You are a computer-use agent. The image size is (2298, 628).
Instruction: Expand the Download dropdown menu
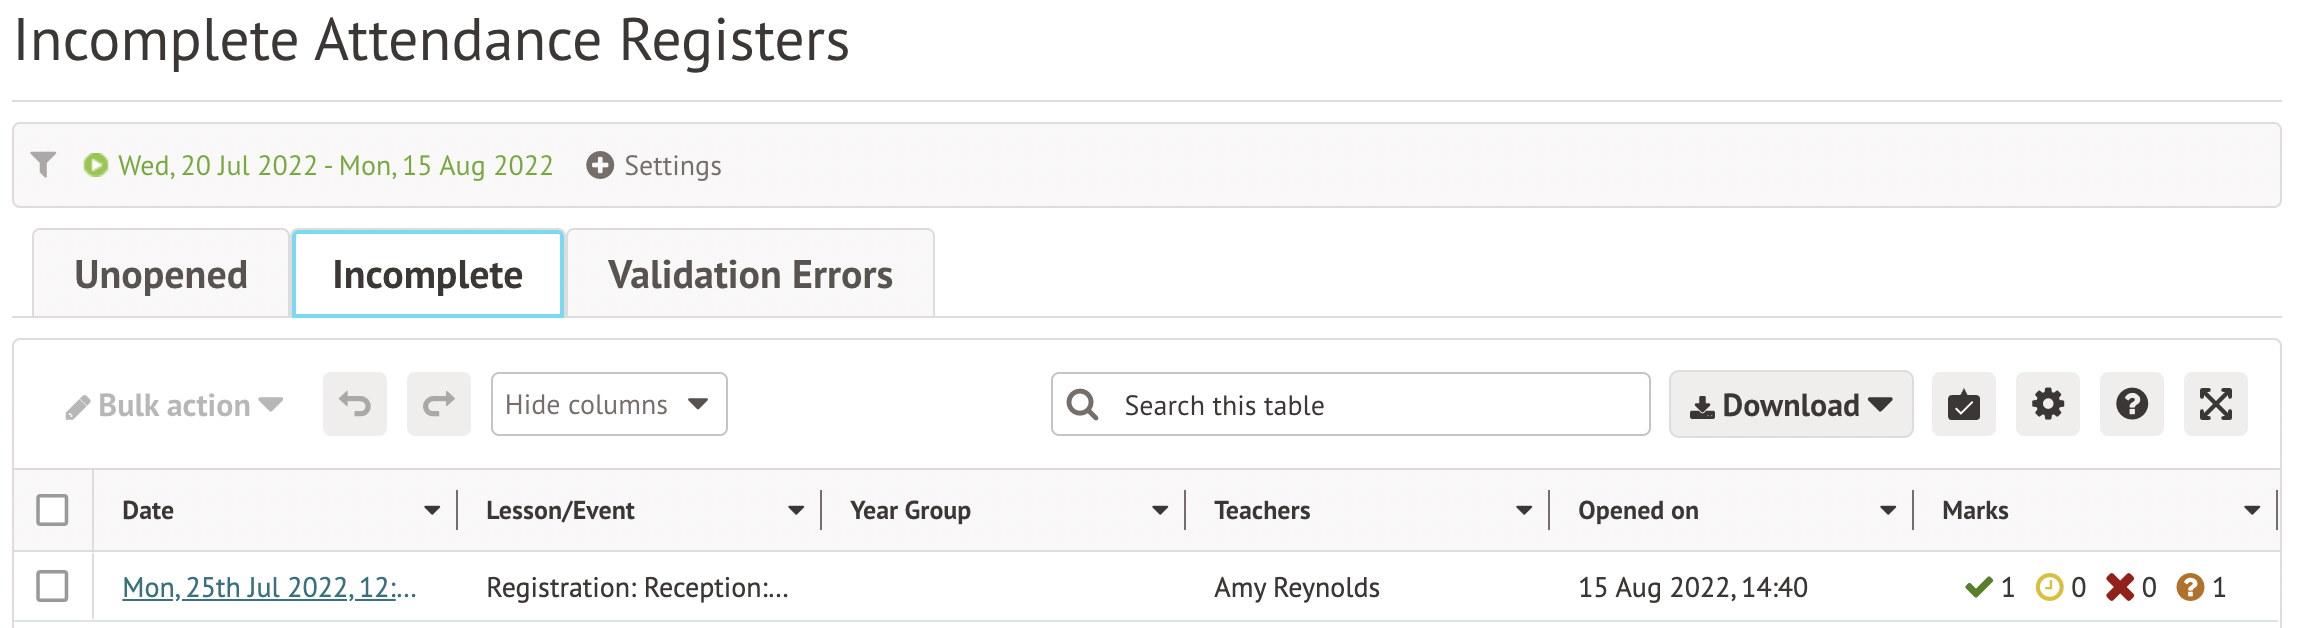(1790, 405)
